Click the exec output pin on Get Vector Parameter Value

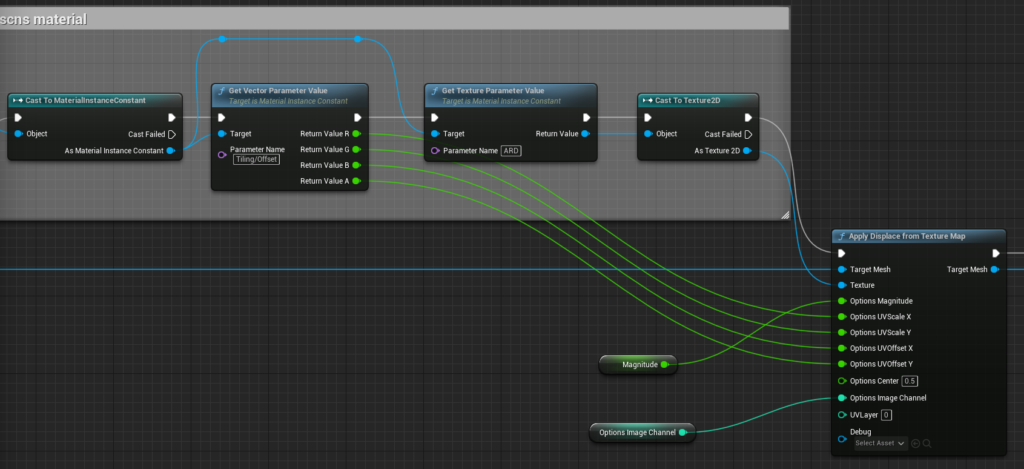pyautogui.click(x=357, y=118)
